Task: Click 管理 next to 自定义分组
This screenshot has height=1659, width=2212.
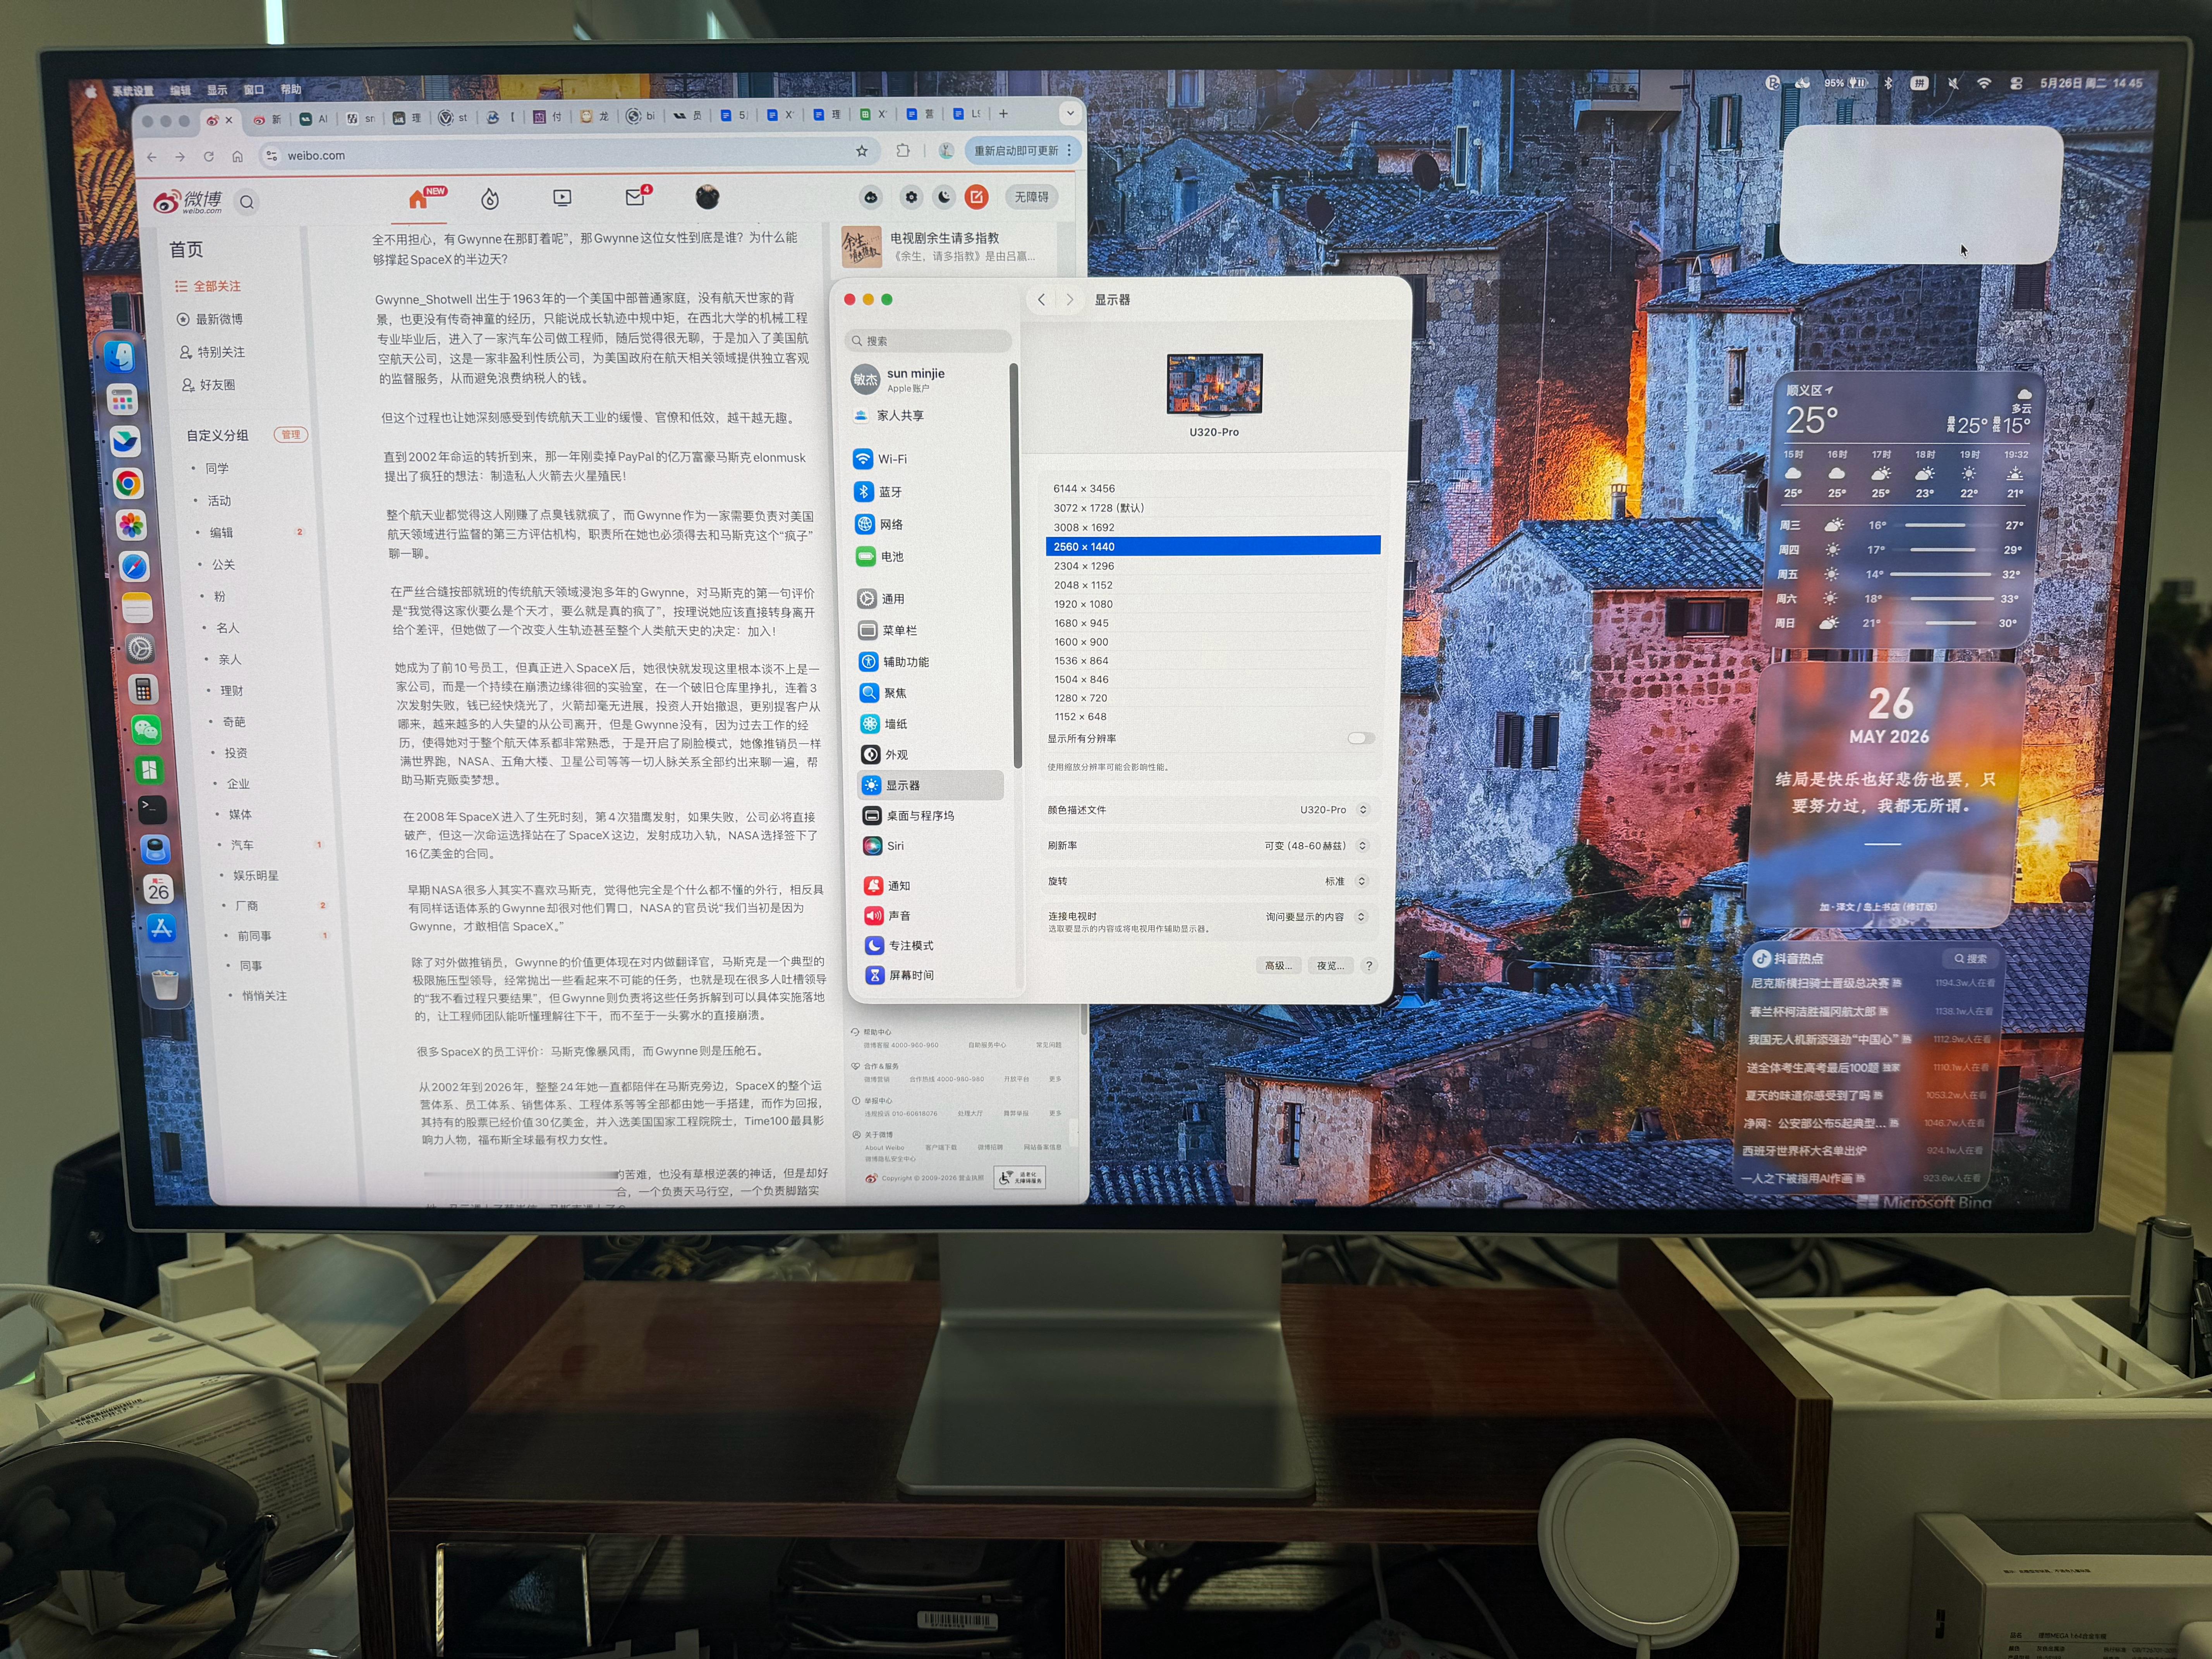Action: point(290,434)
